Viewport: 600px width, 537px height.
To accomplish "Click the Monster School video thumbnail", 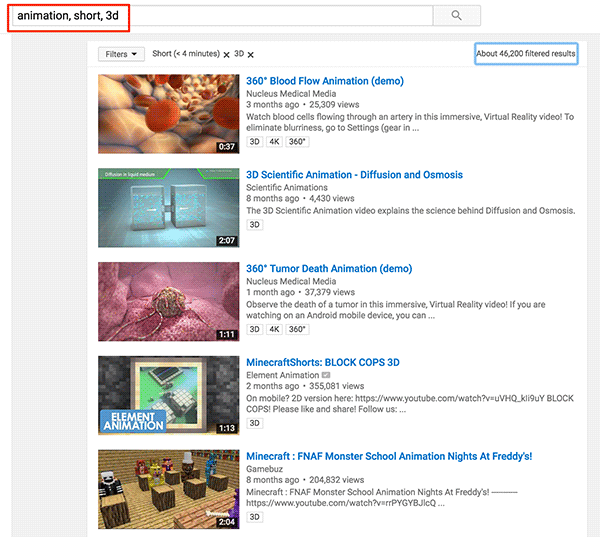I will click(x=167, y=489).
